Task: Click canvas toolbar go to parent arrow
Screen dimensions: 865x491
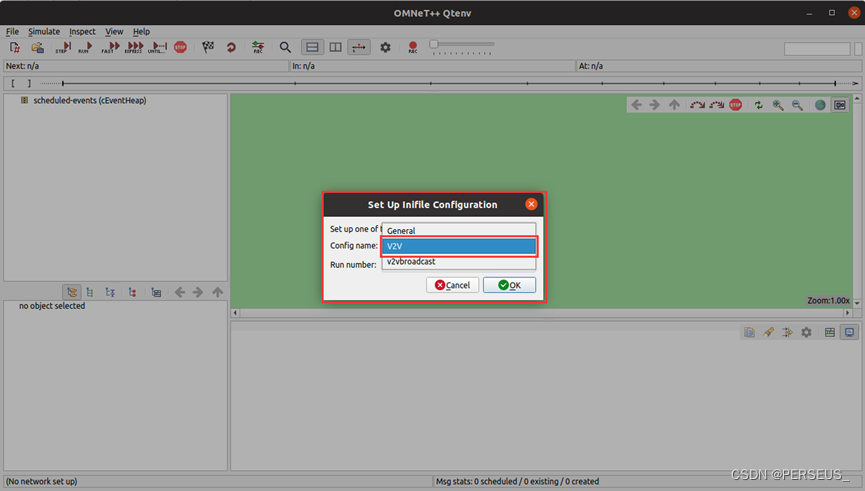Action: [x=674, y=105]
